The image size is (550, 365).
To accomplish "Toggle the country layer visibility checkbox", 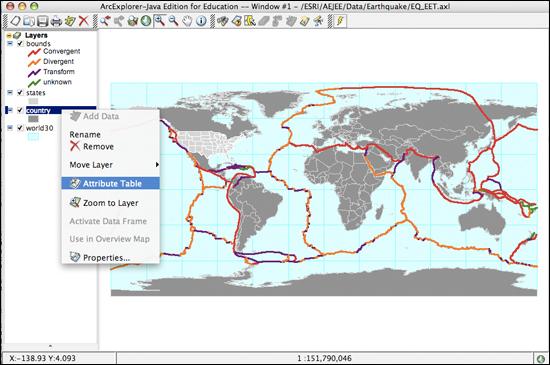I will coord(20,110).
